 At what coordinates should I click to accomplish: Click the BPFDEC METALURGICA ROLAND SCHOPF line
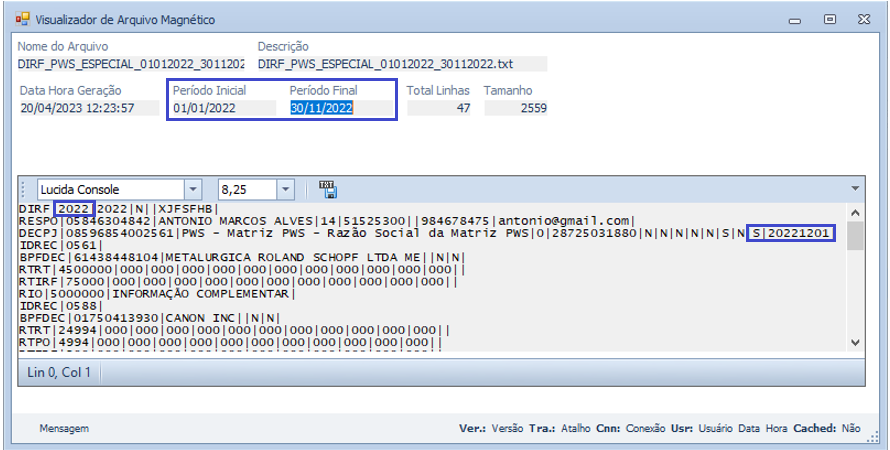point(242,258)
